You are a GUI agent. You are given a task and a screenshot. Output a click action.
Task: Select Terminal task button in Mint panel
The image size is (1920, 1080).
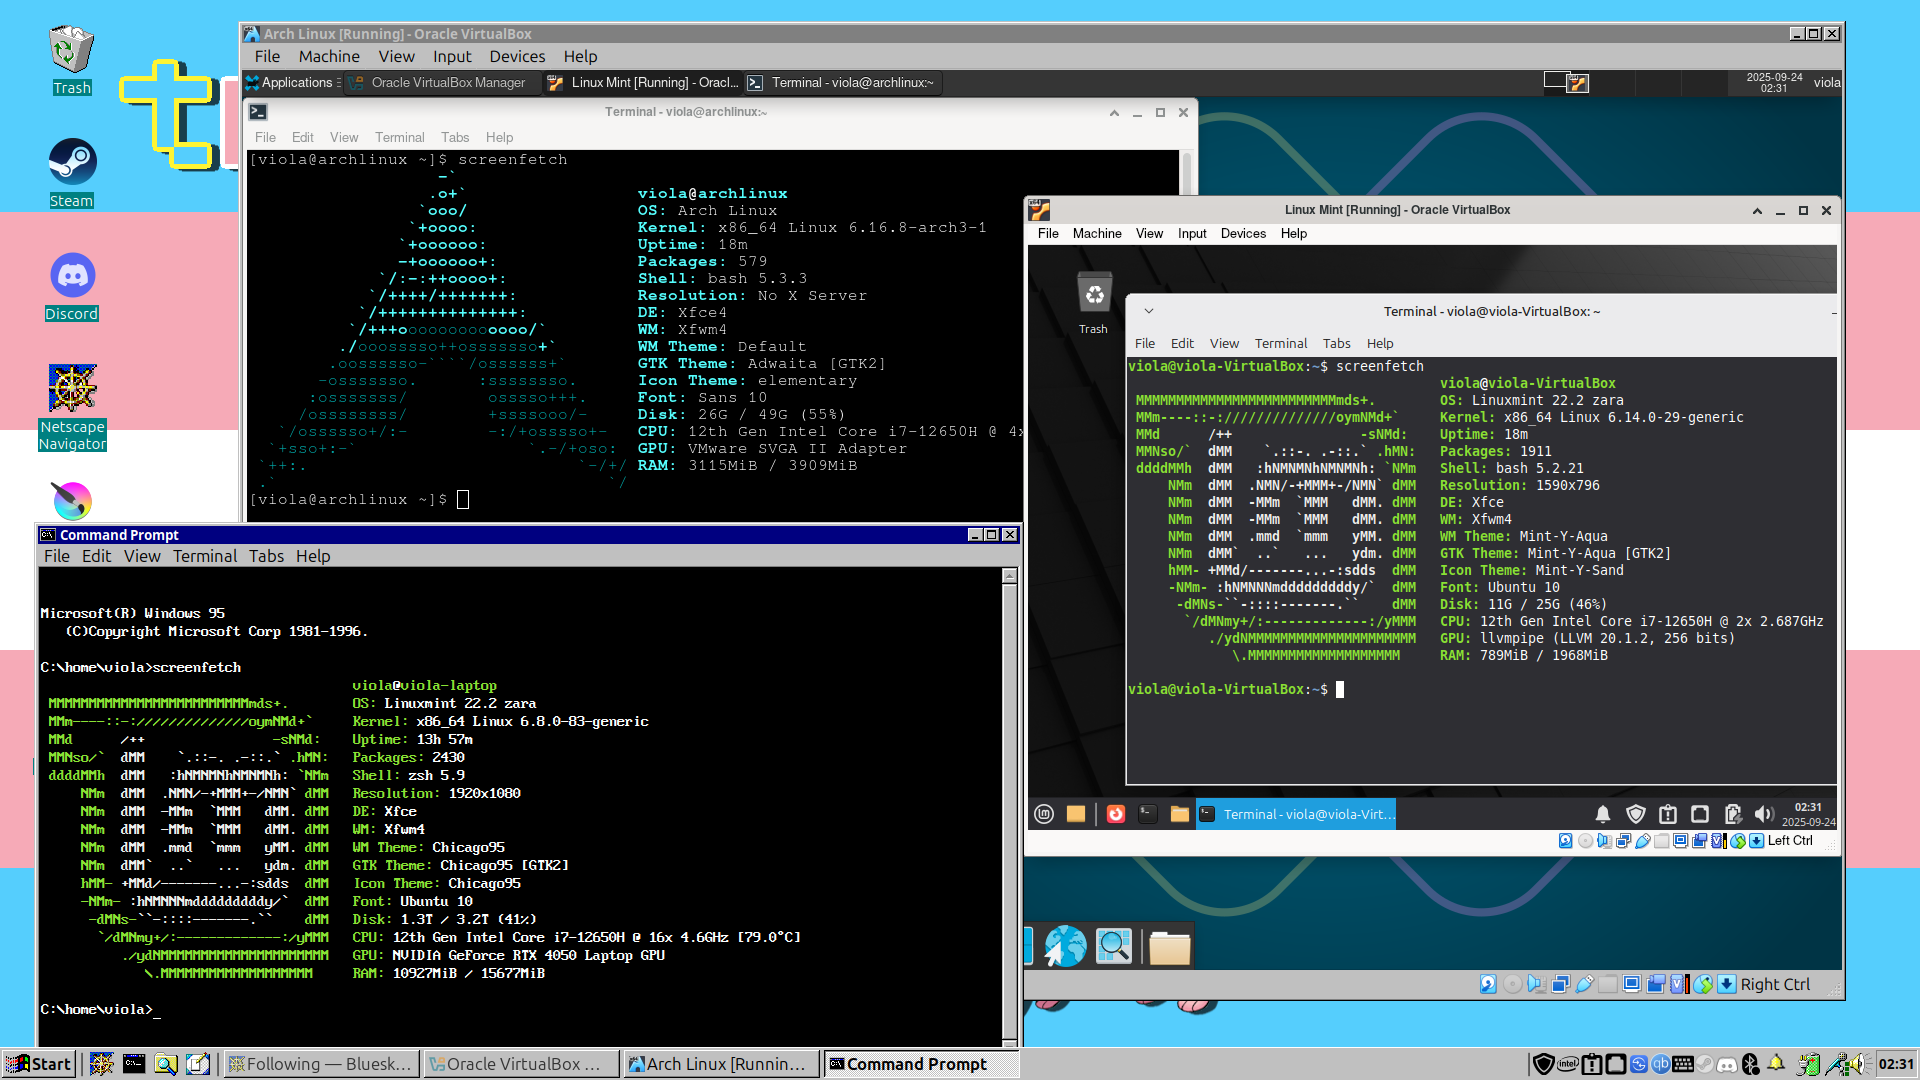[x=1296, y=814]
